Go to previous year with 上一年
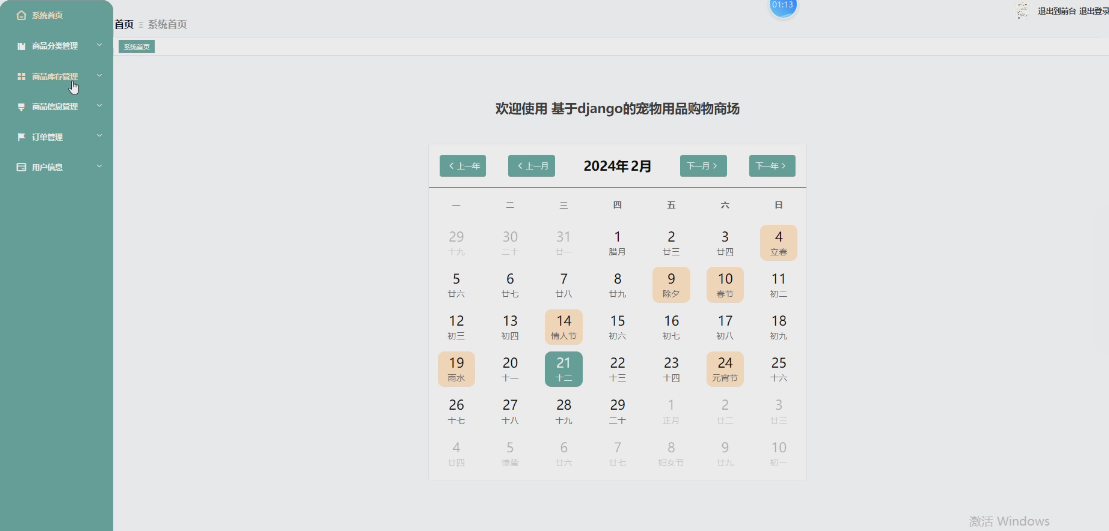Image resolution: width=1109 pixels, height=531 pixels. (463, 166)
